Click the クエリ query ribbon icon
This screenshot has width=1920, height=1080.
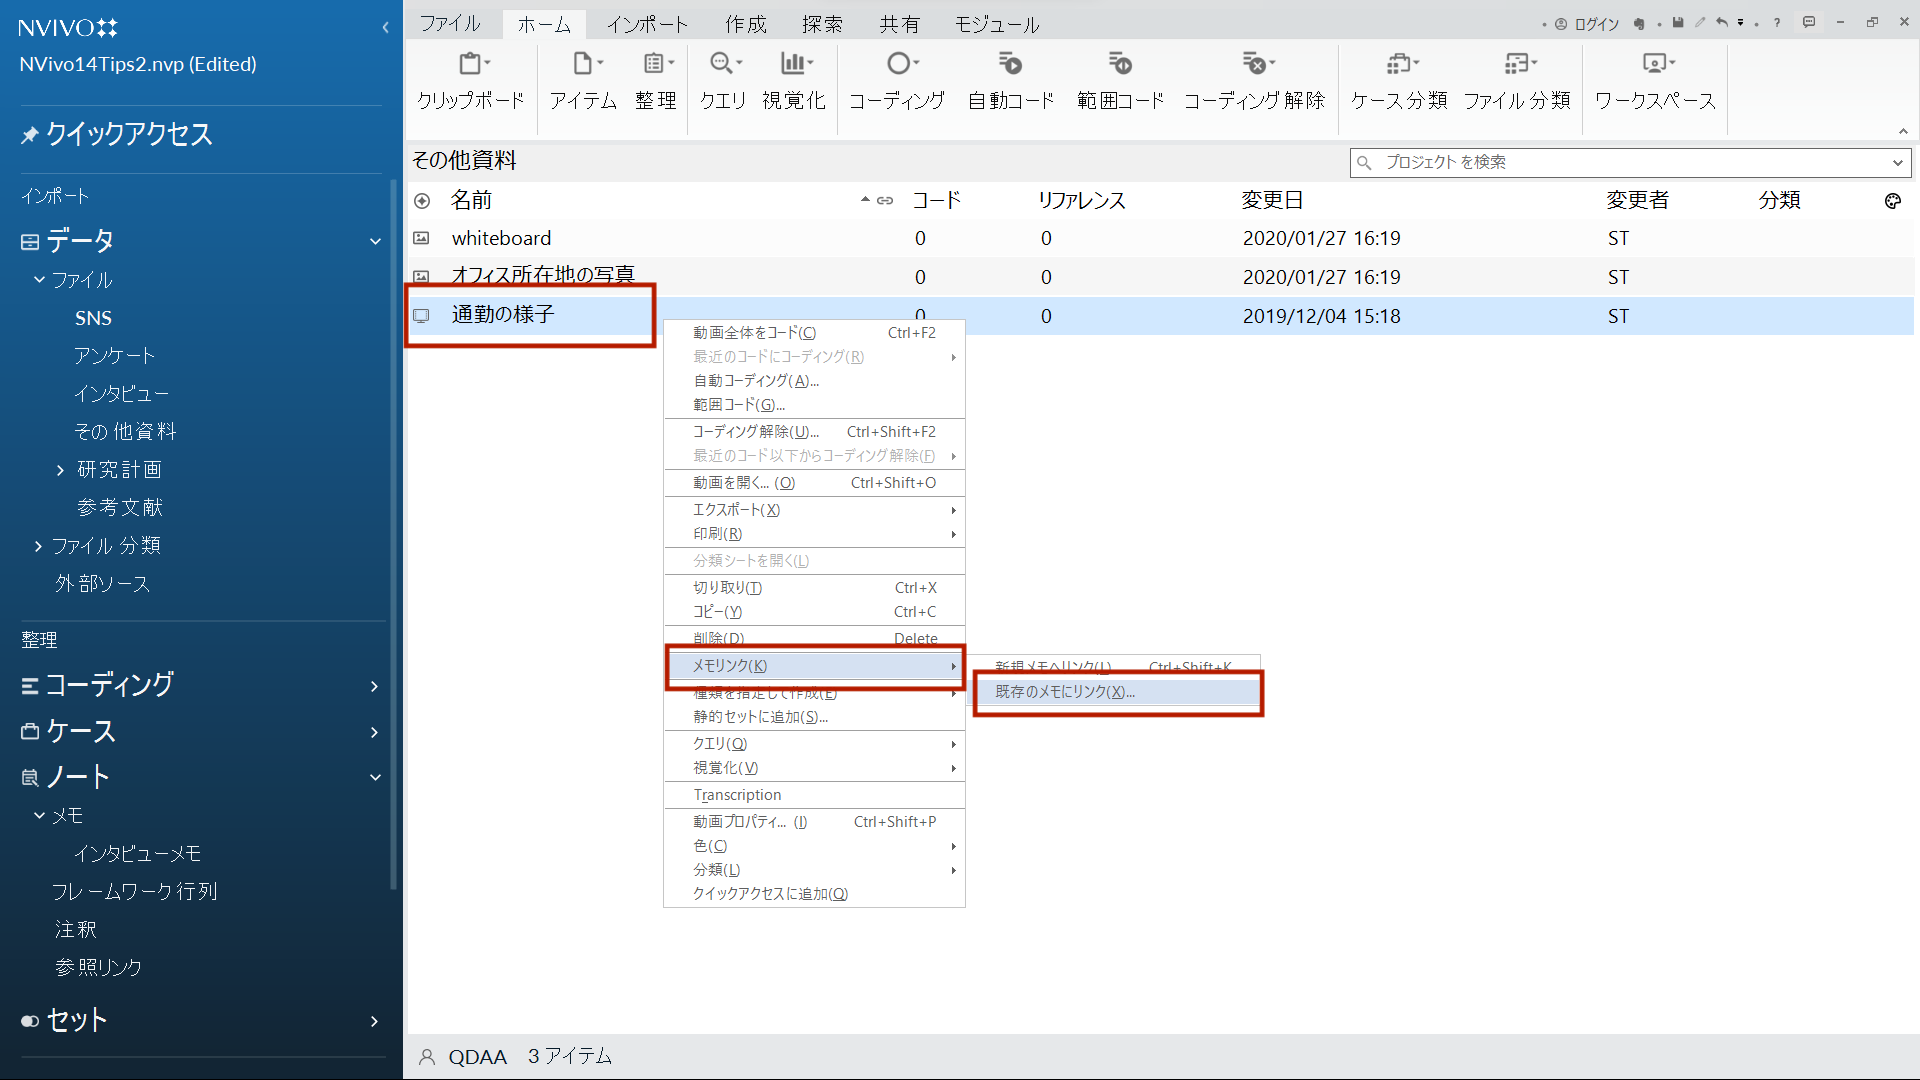coord(723,65)
